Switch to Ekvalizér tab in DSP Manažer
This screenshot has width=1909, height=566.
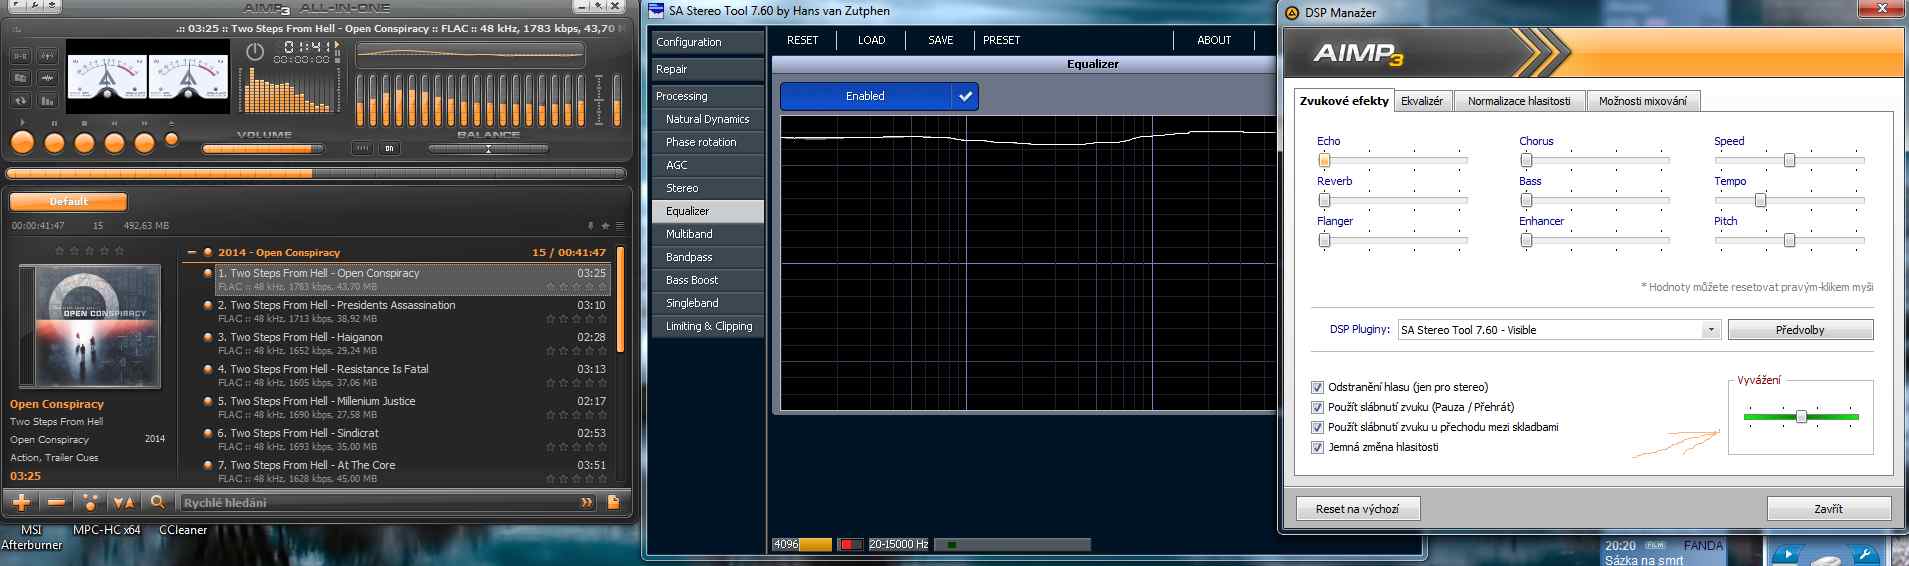tap(1421, 101)
